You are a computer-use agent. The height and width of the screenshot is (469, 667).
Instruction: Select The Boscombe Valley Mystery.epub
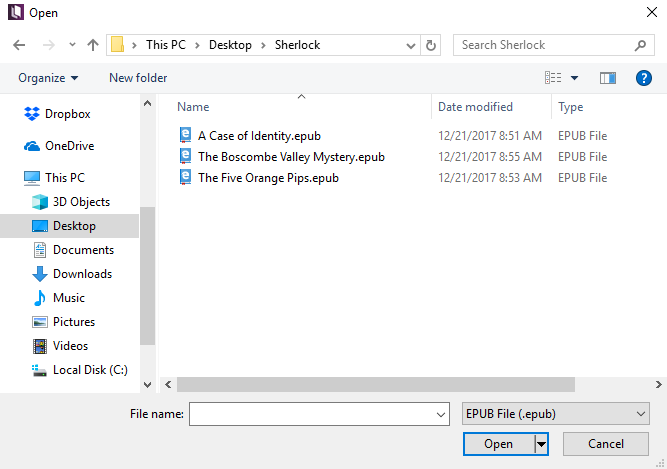click(291, 157)
